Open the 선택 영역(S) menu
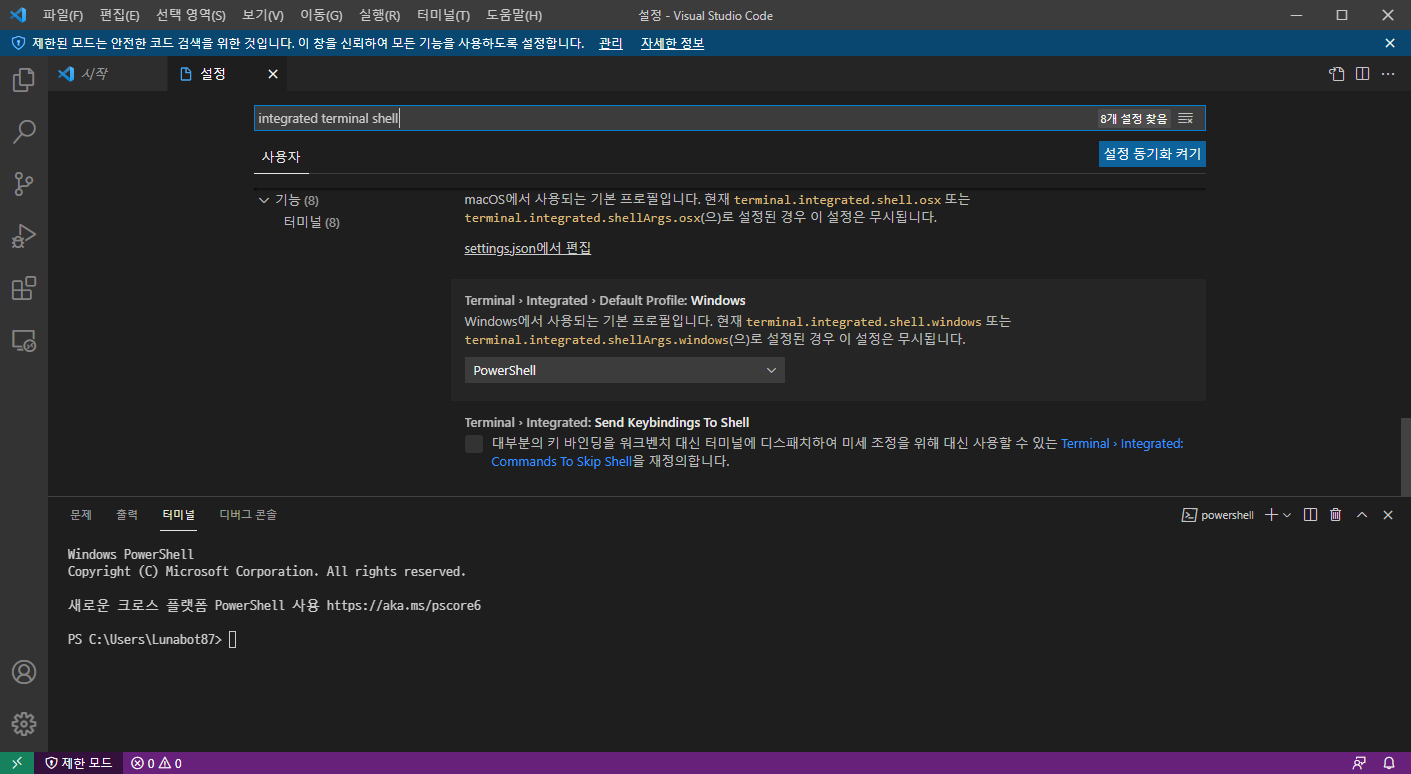The image size is (1411, 774). pos(191,15)
